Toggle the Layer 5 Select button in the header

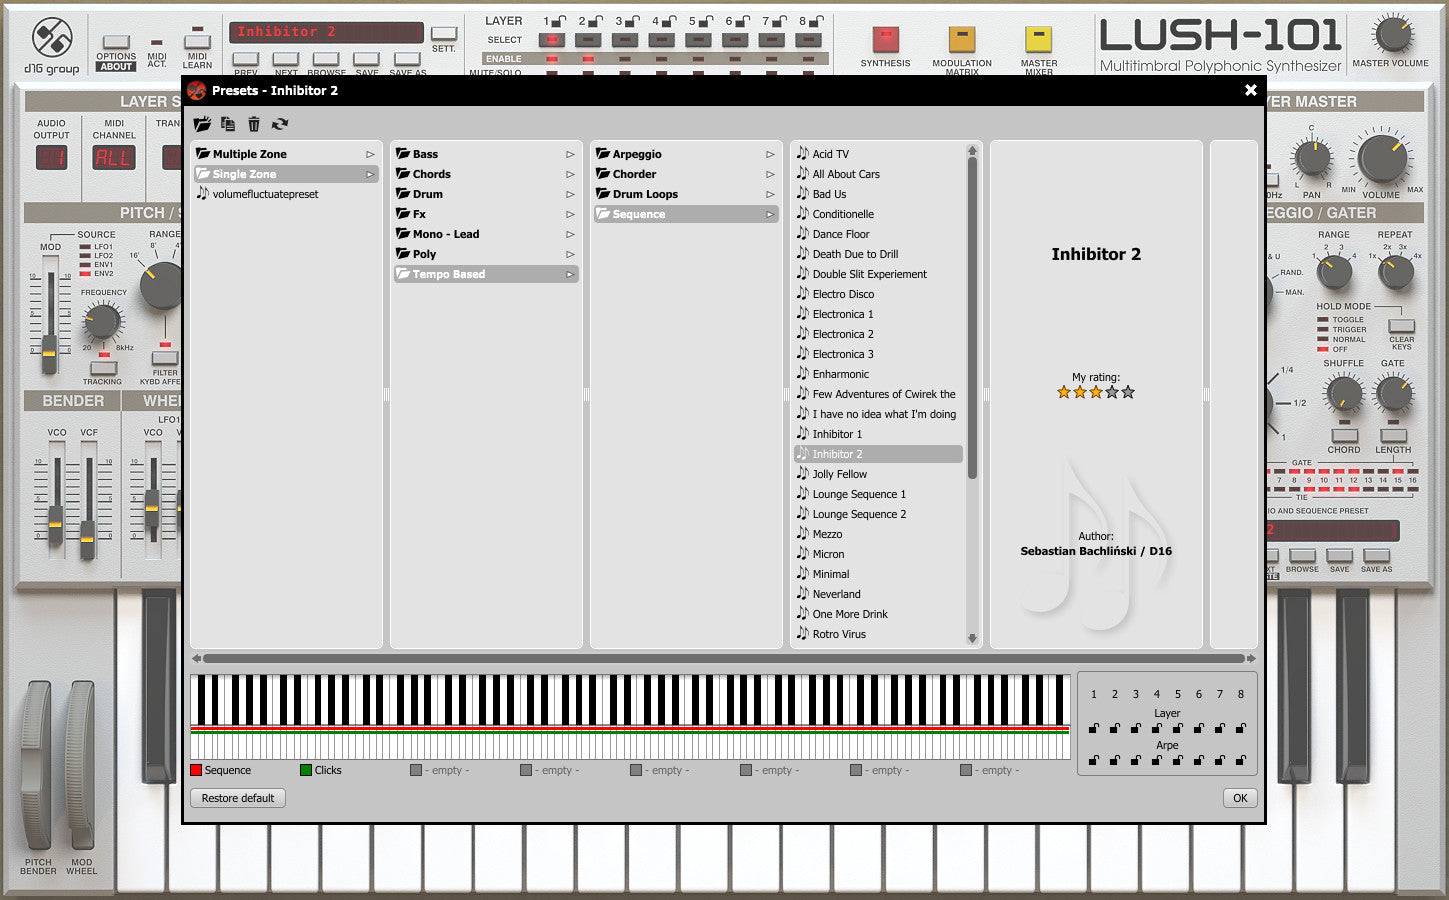(698, 40)
